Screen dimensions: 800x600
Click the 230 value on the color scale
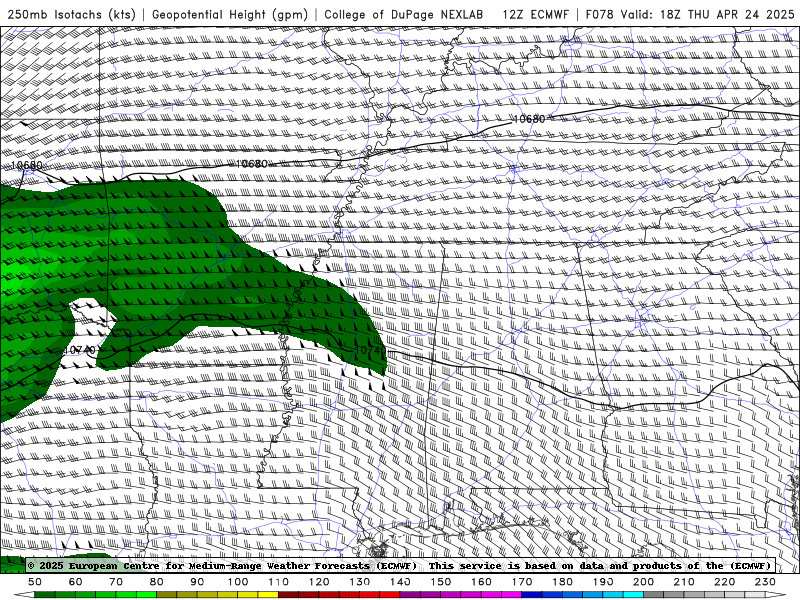coord(765,582)
